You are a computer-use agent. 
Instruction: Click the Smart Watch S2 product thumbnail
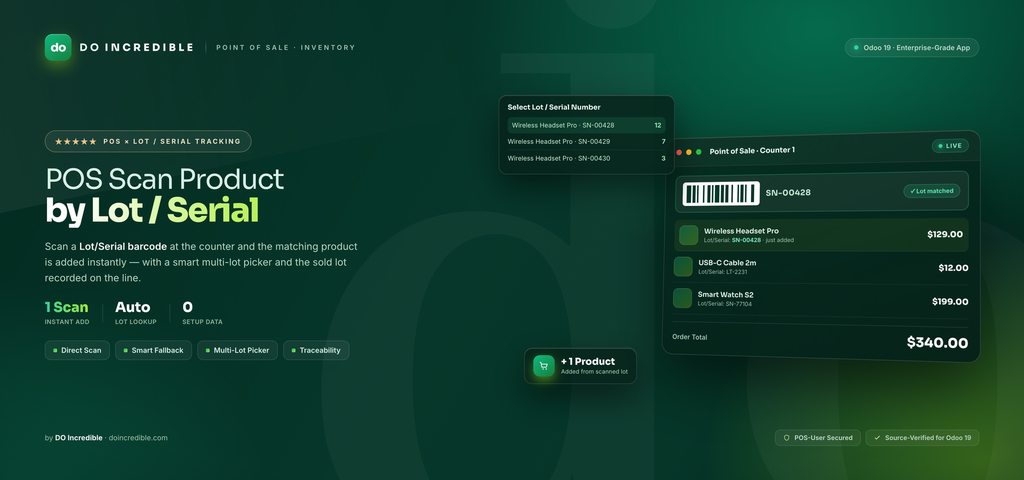(682, 298)
